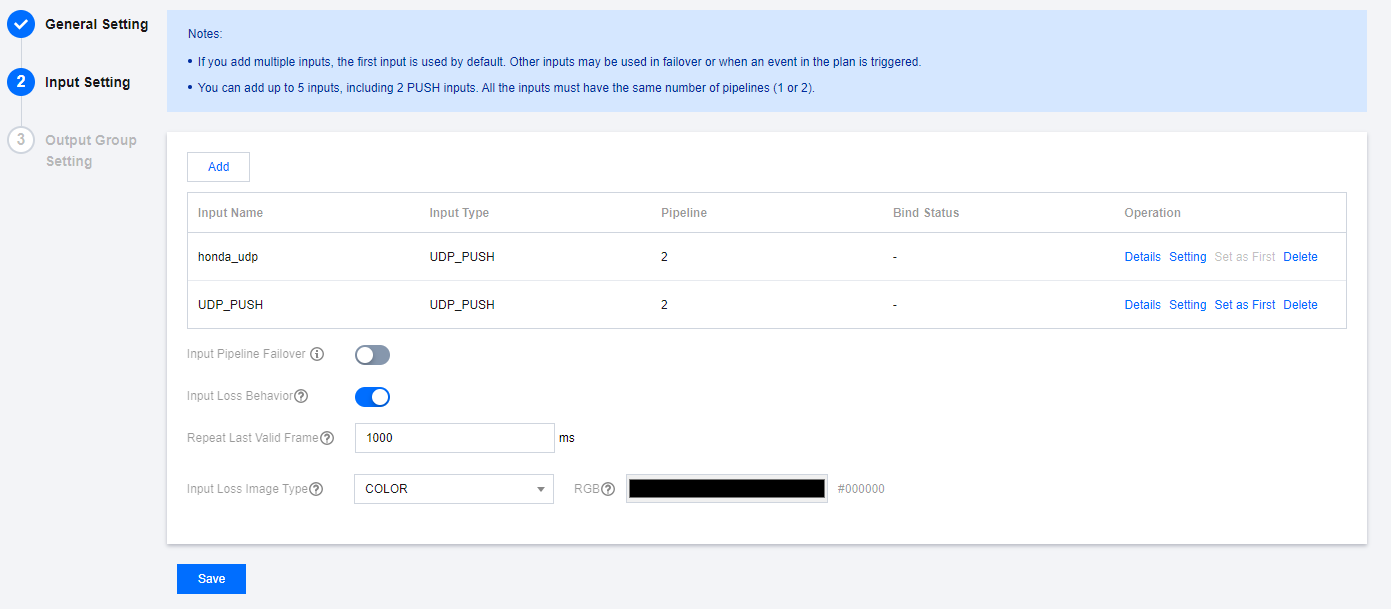Click the General Setting checkmark step icon
This screenshot has height=609, width=1391.
tap(21, 24)
